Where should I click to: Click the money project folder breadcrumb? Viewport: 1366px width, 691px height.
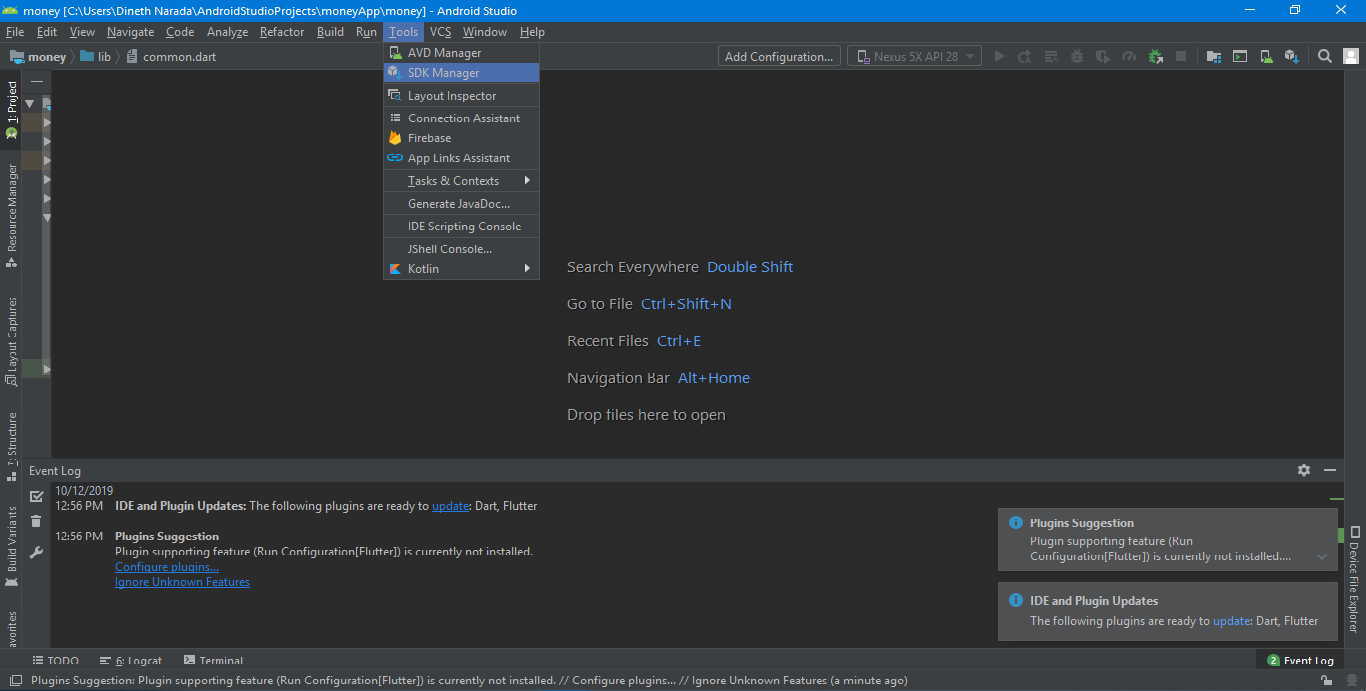38,57
